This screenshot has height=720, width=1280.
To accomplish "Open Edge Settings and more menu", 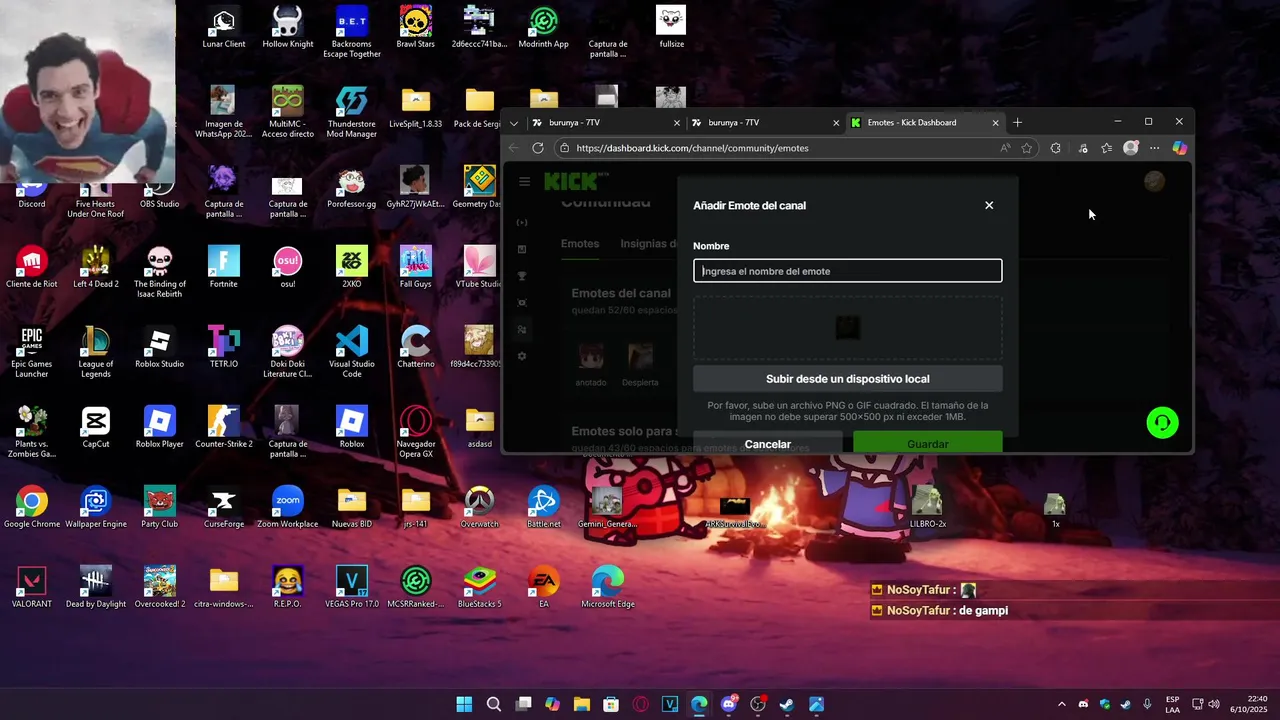I will pos(1154,148).
